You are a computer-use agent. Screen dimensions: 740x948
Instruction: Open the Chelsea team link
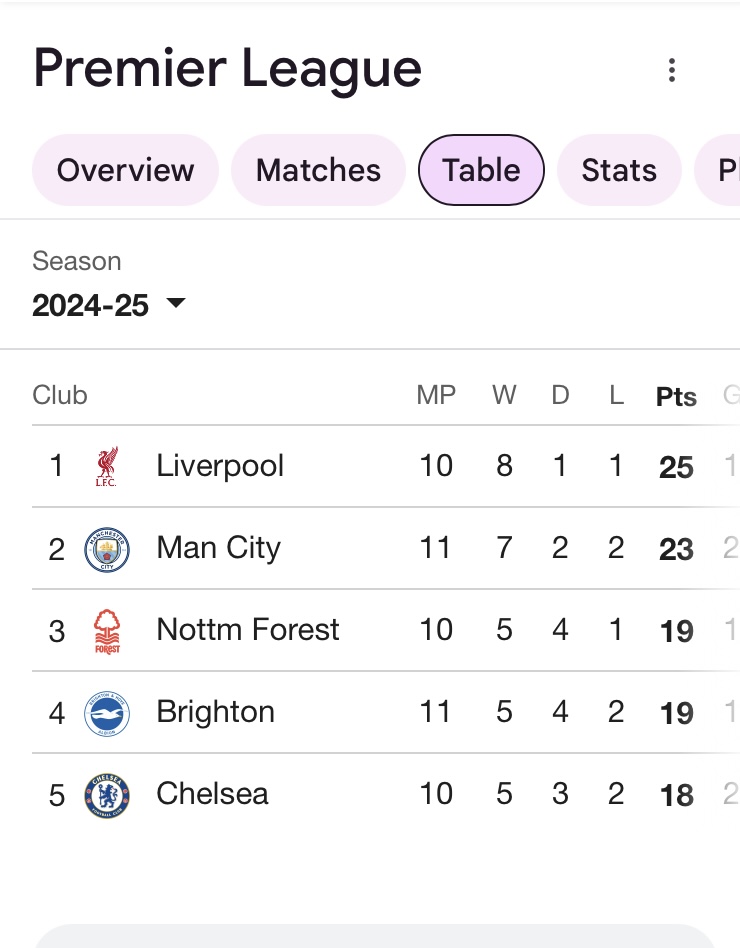[x=212, y=794]
